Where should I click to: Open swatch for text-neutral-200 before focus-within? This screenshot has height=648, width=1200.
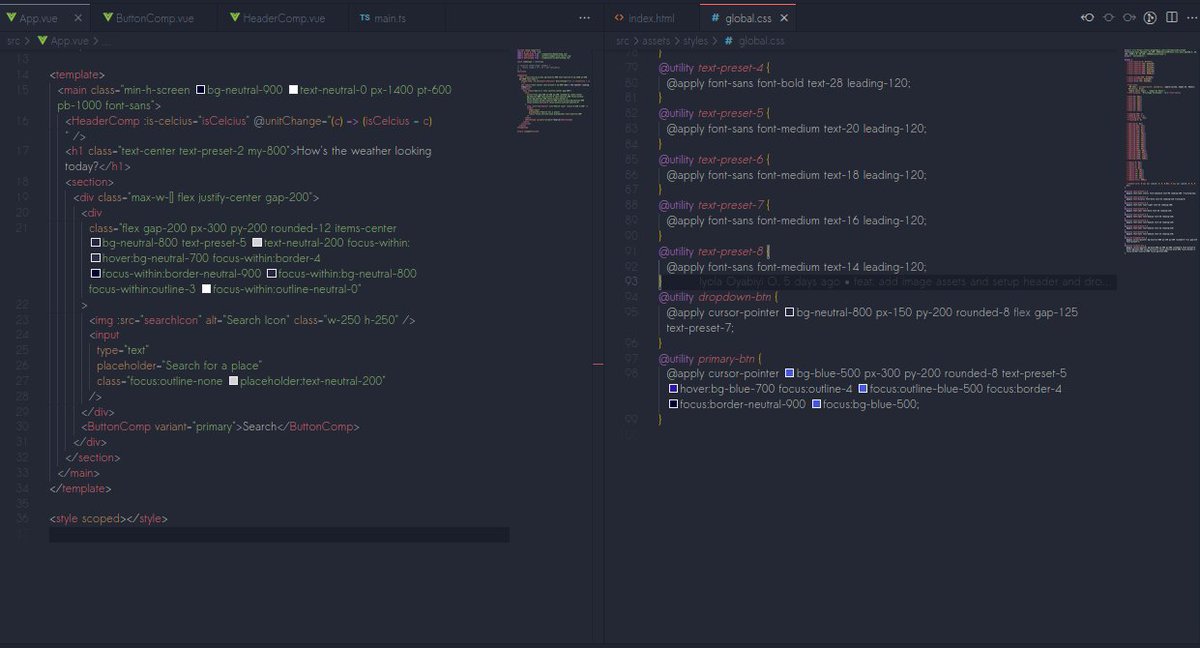257,243
